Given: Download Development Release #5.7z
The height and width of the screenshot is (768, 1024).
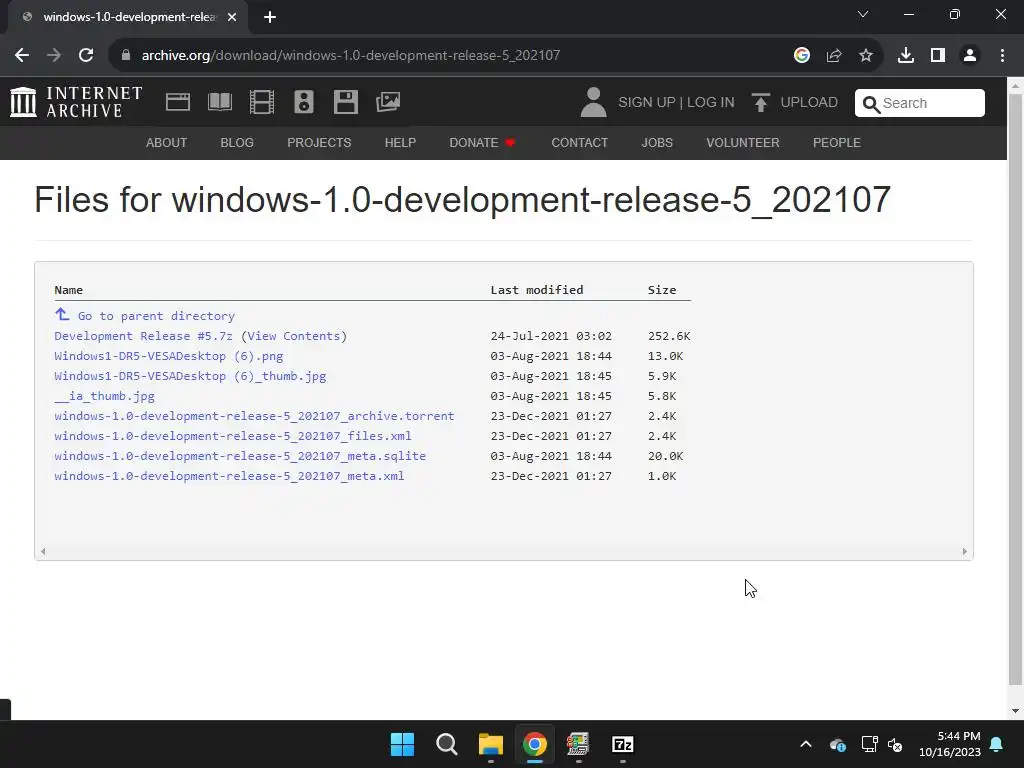Looking at the screenshot, I should point(143,336).
